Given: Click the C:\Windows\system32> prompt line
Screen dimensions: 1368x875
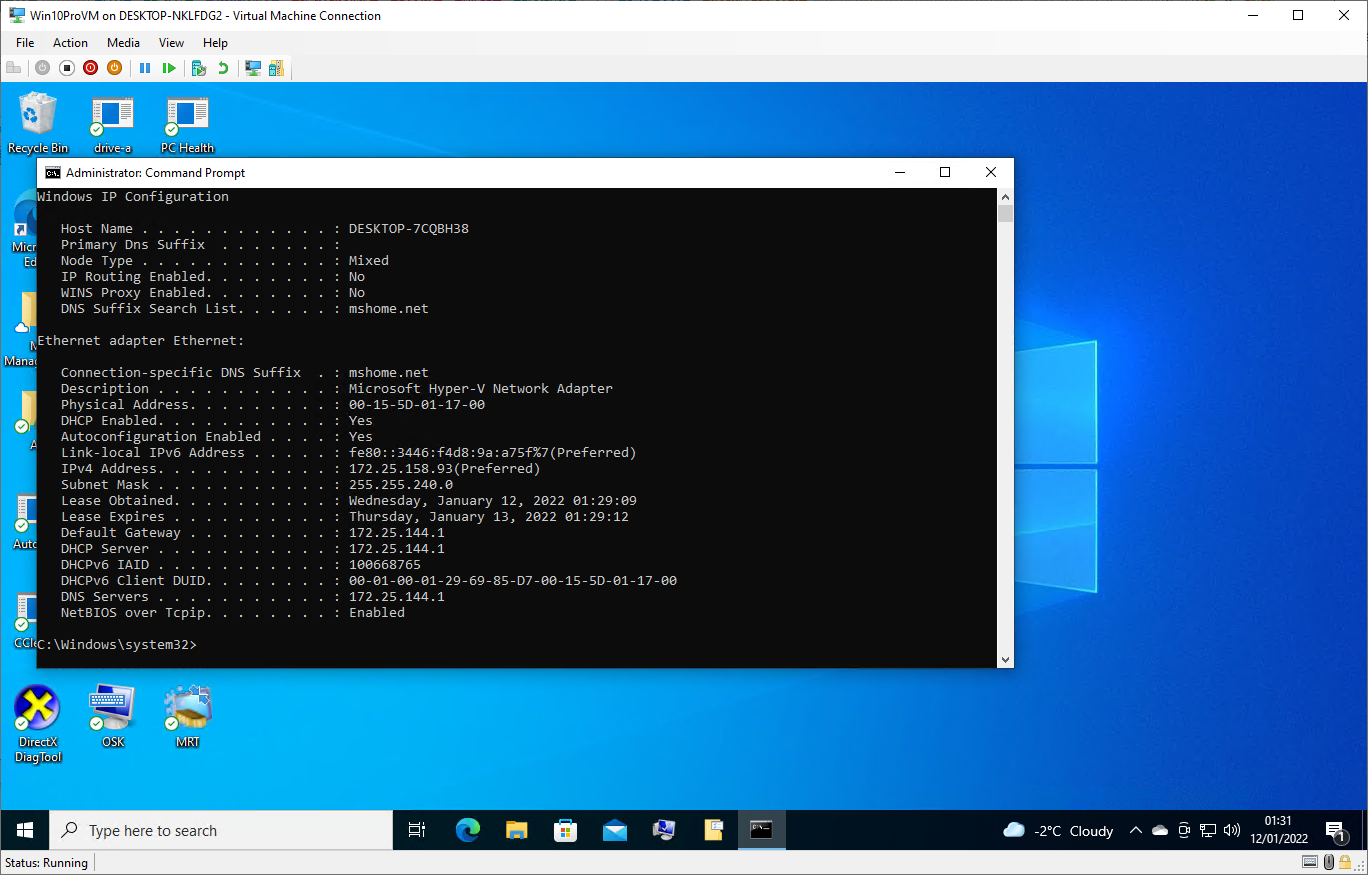Looking at the screenshot, I should [x=117, y=645].
